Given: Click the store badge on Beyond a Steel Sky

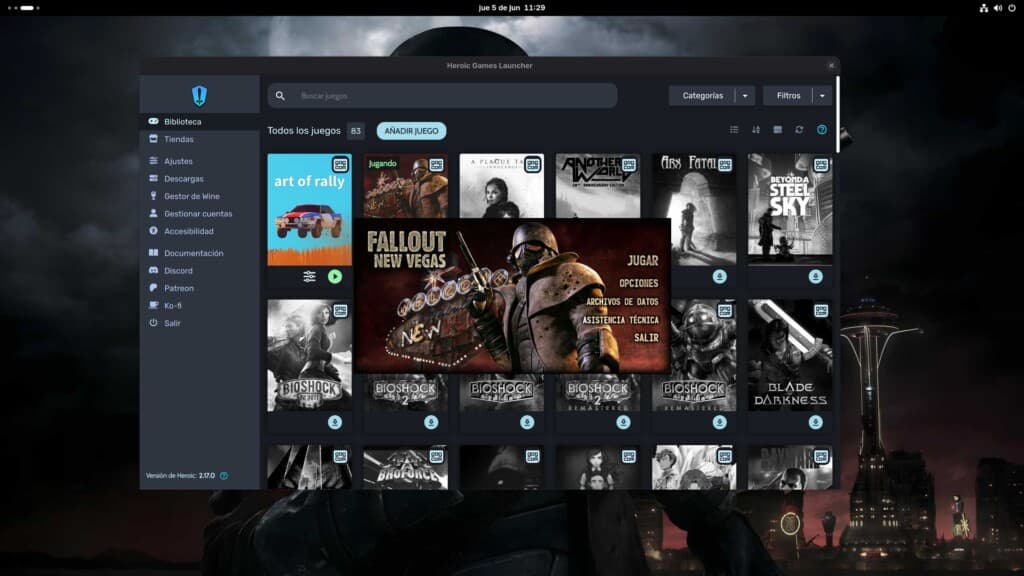Looking at the screenshot, I should 821,165.
